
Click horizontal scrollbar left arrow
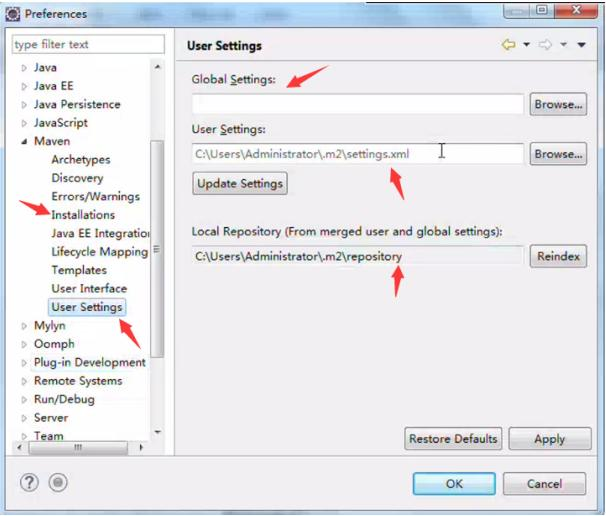[x=19, y=448]
